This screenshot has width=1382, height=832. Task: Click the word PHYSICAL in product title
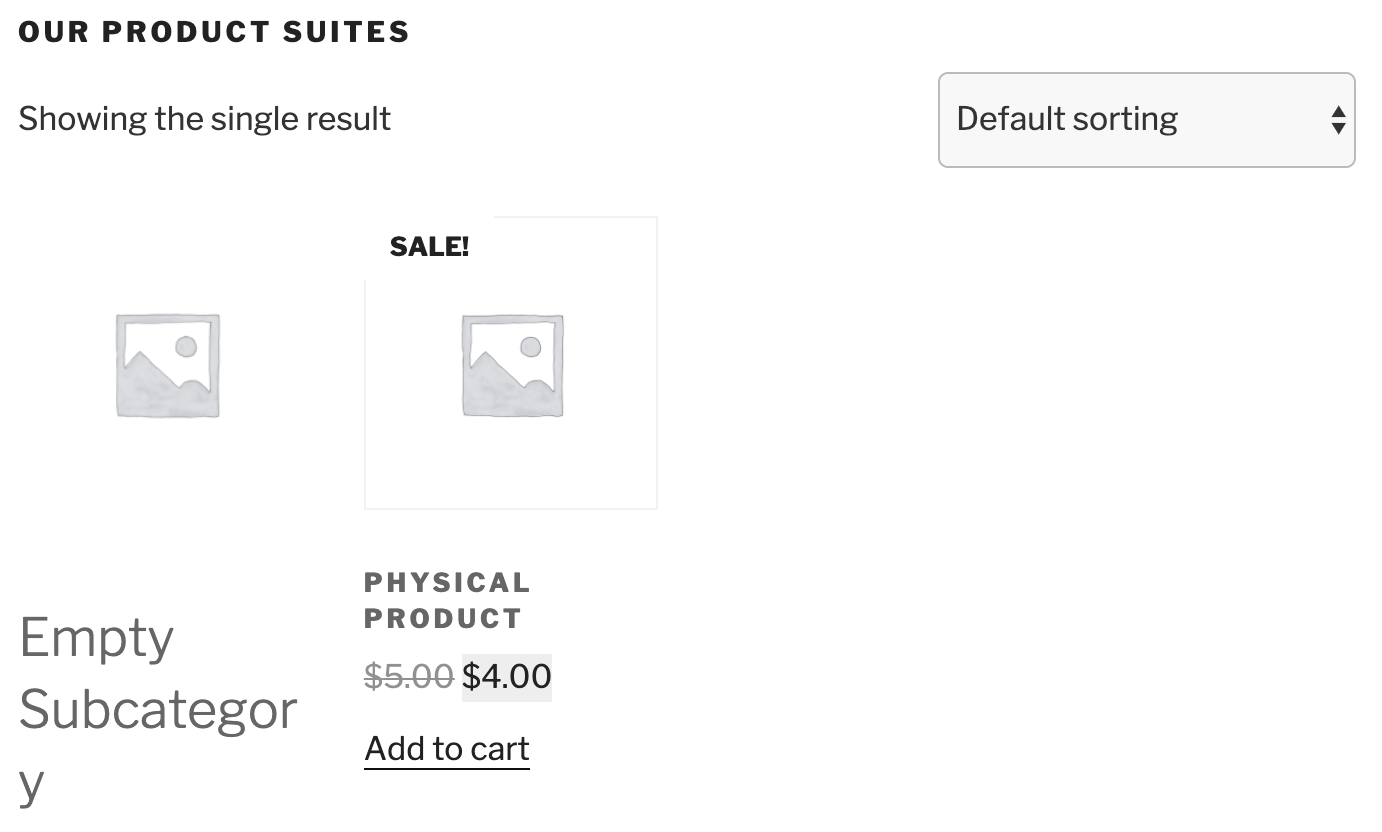tap(447, 583)
